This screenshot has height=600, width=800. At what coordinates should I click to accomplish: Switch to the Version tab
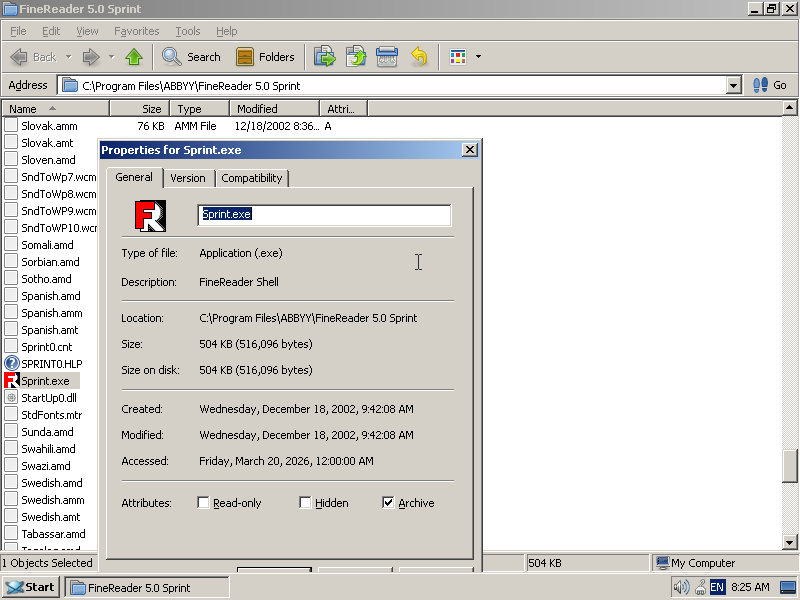tap(188, 178)
